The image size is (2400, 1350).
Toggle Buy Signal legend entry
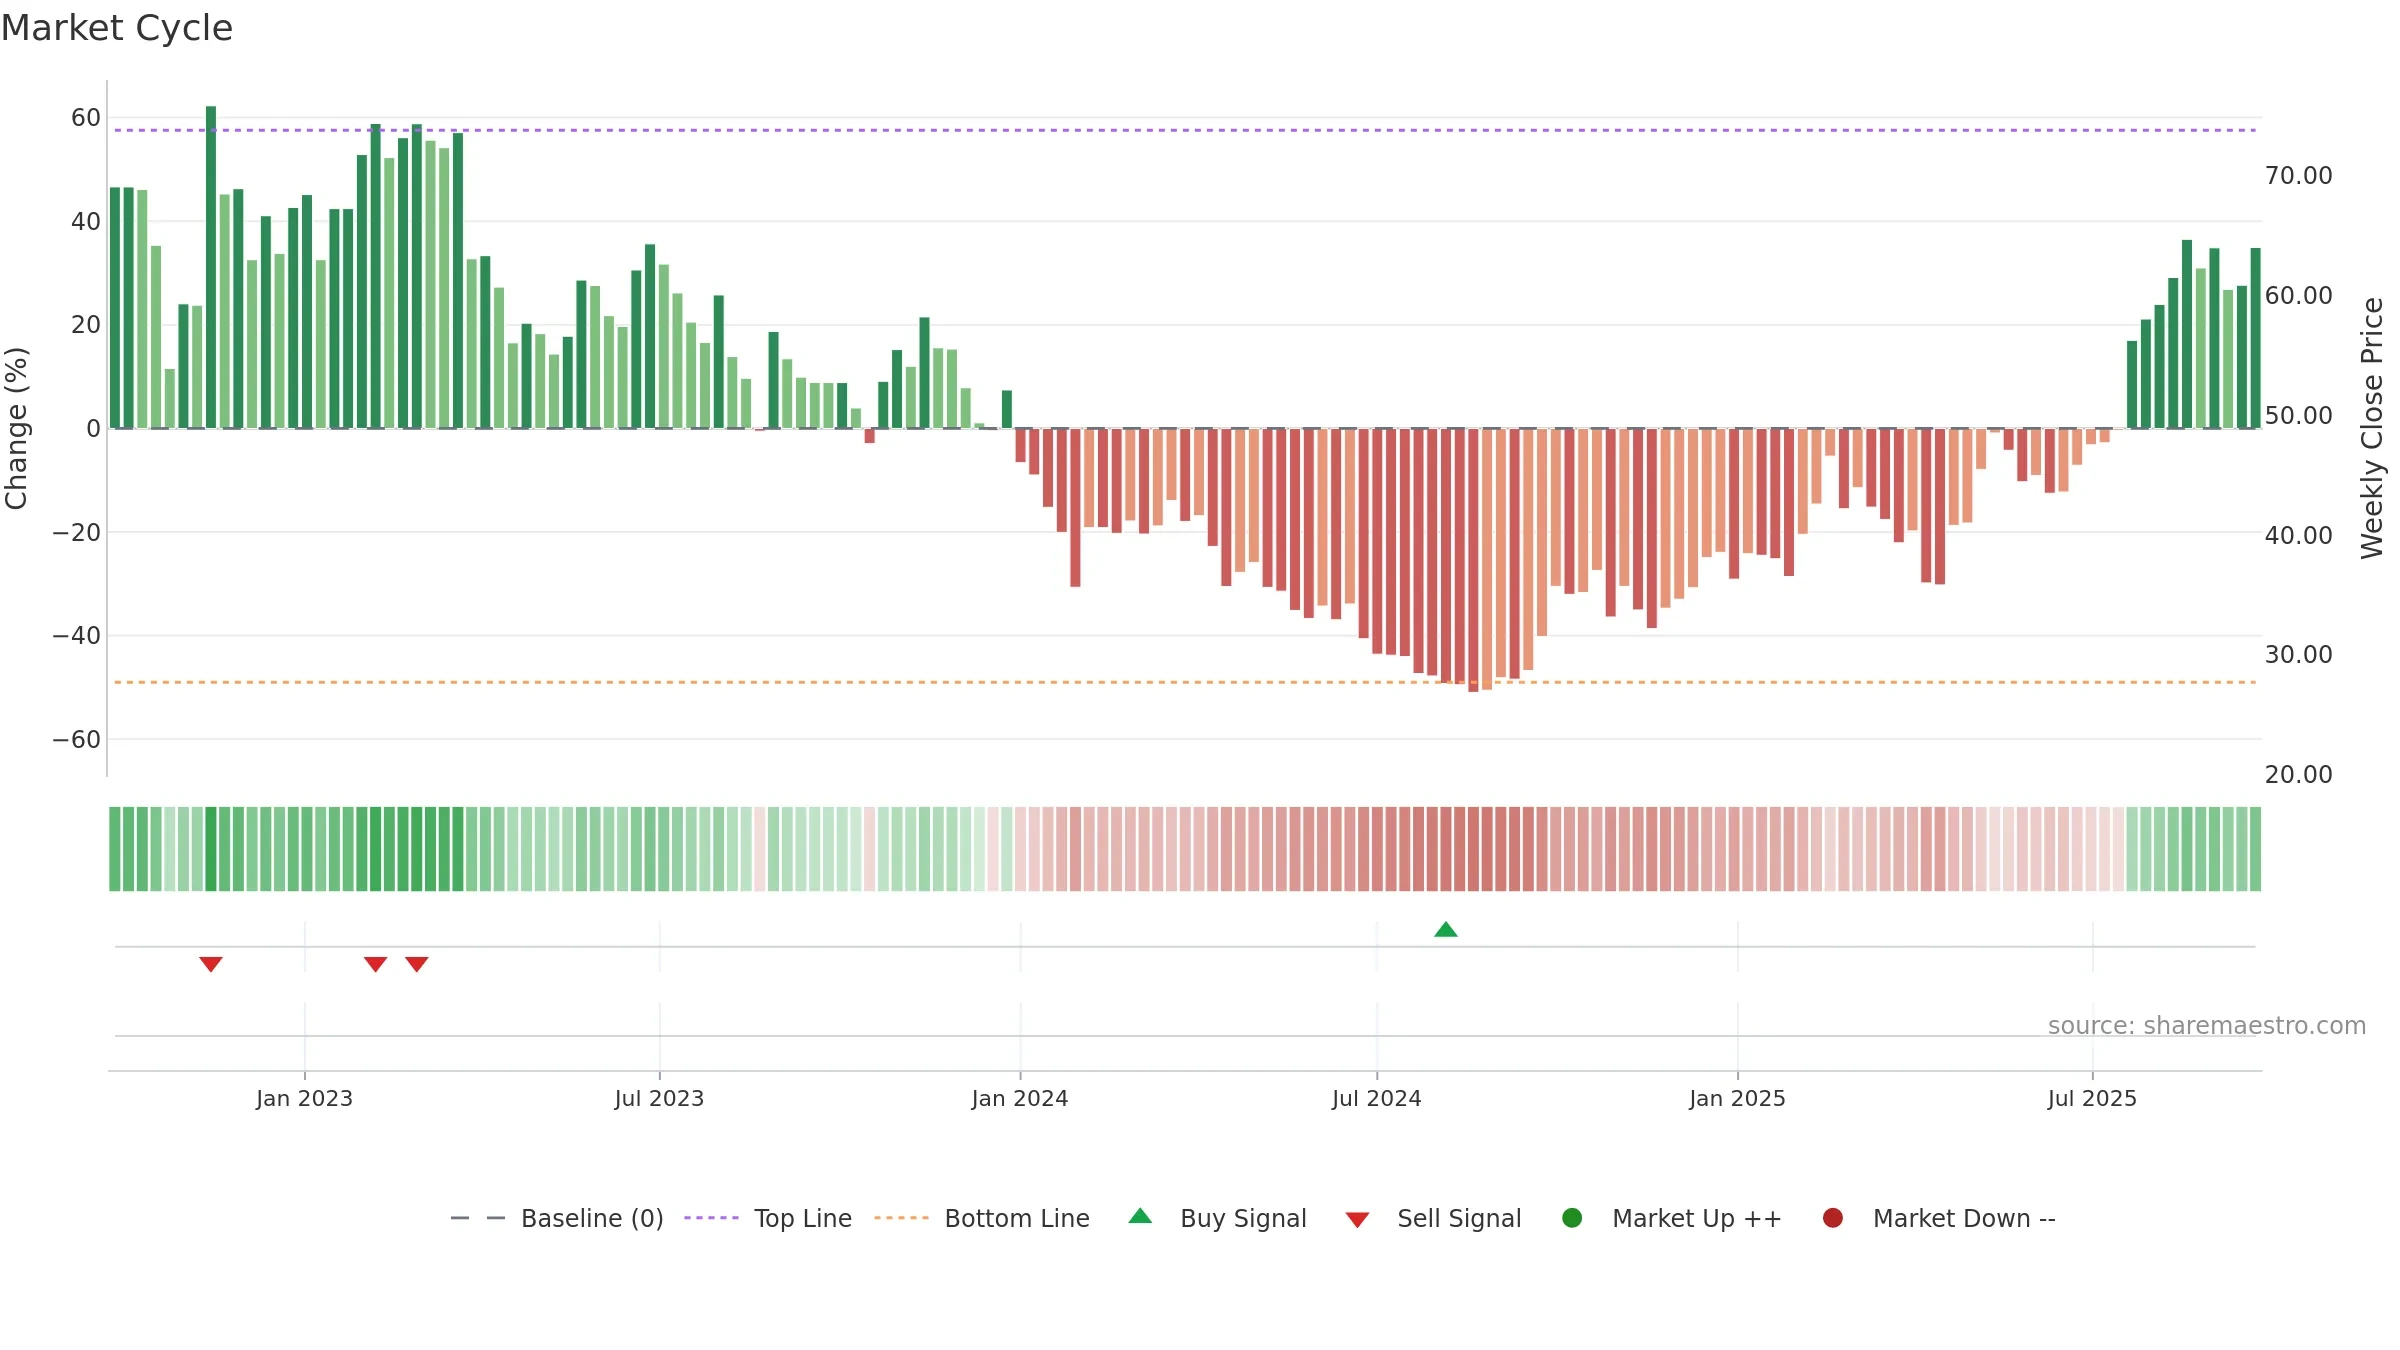pos(1217,1218)
